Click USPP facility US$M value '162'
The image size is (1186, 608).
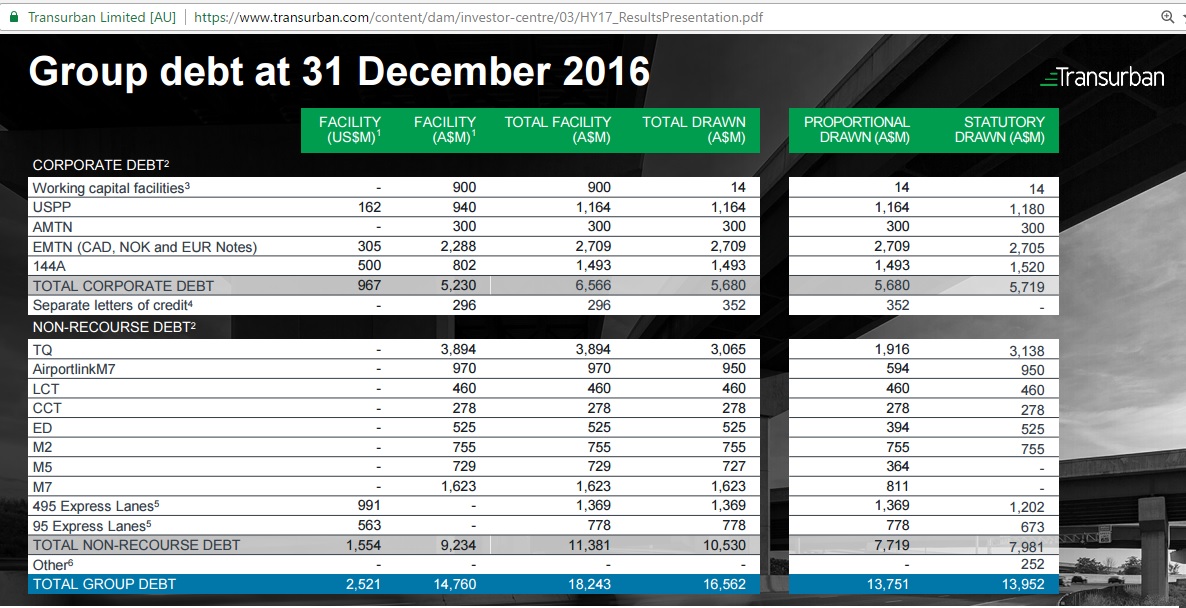tap(369, 207)
